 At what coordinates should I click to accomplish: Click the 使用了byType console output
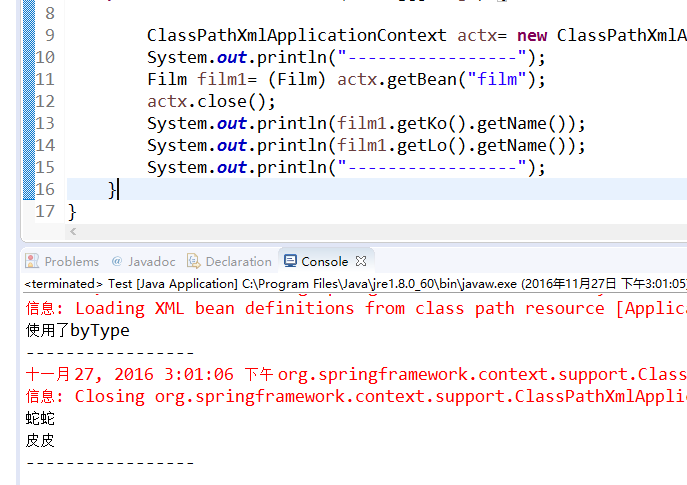point(78,330)
